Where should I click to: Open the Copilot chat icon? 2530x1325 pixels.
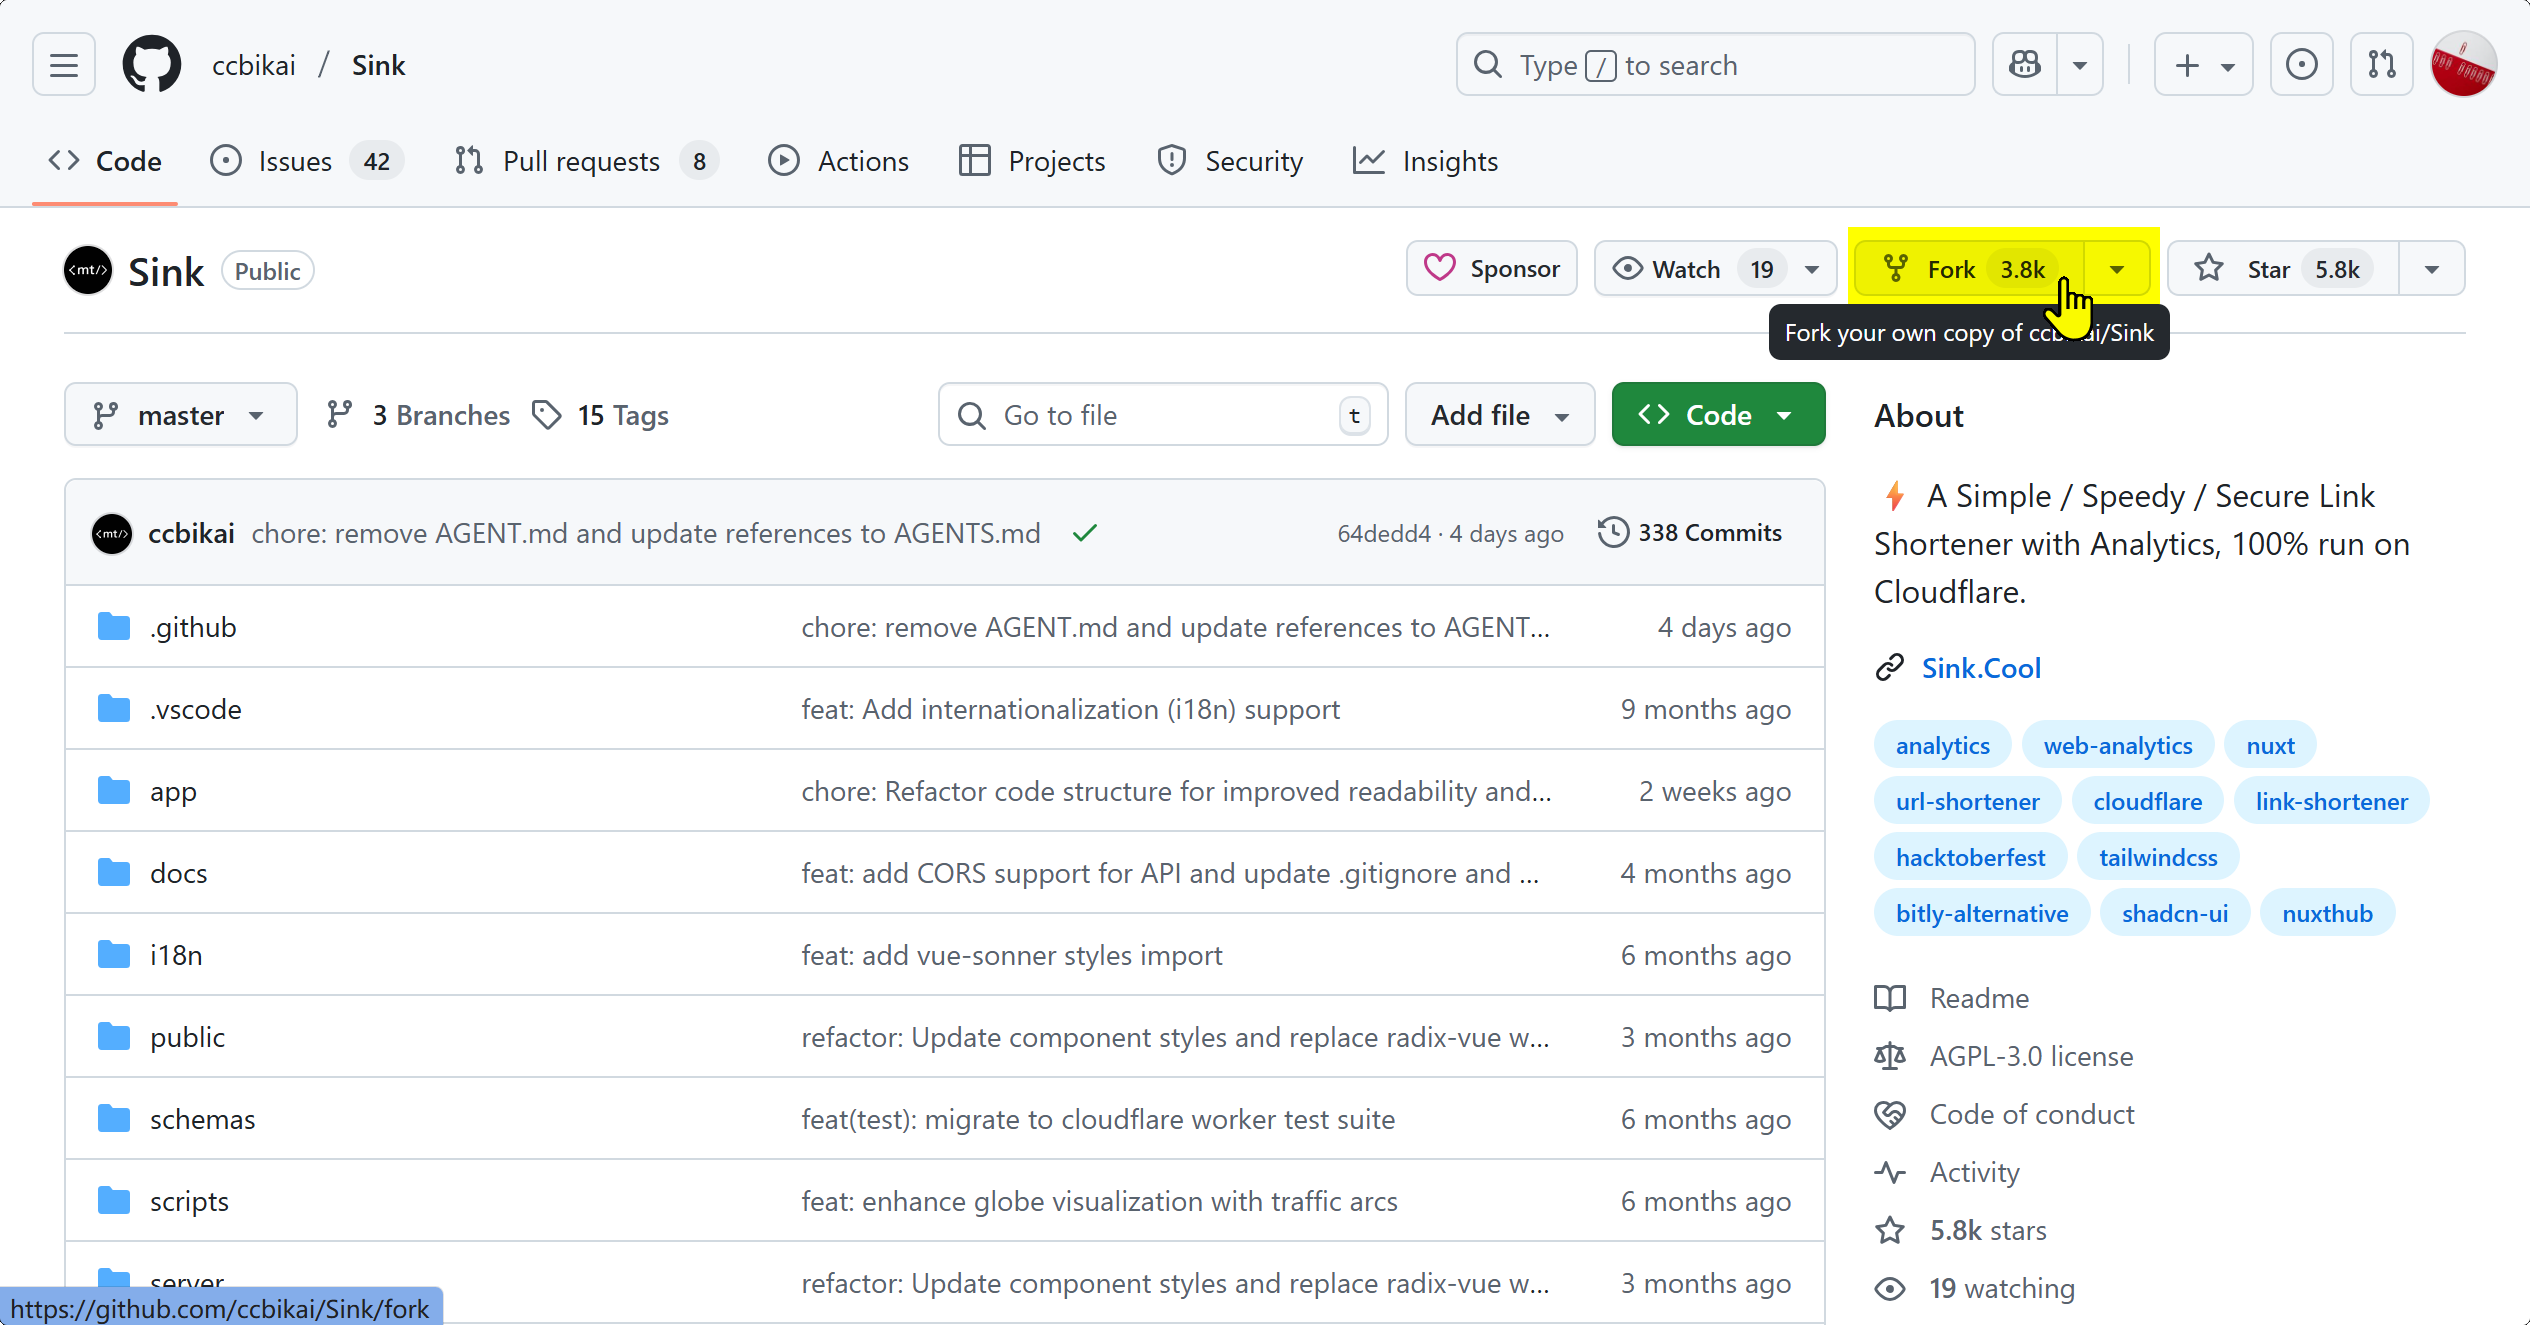click(2025, 65)
